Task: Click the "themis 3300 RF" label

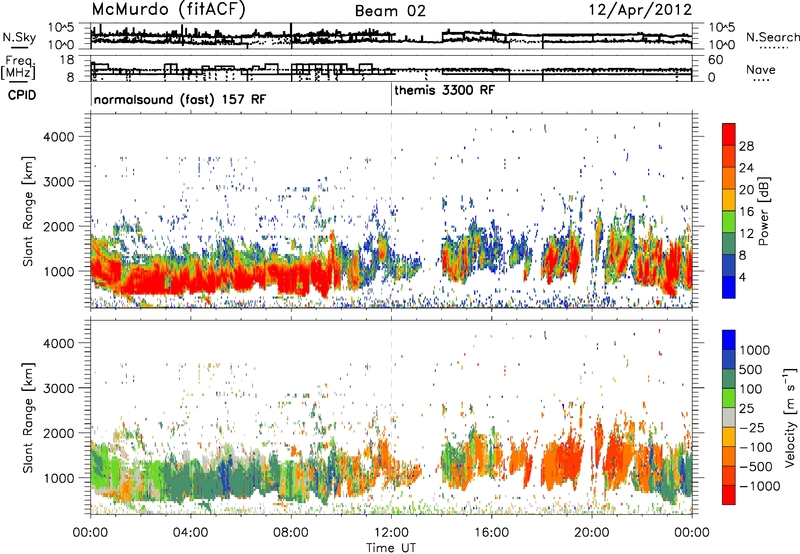Action: 444,90
